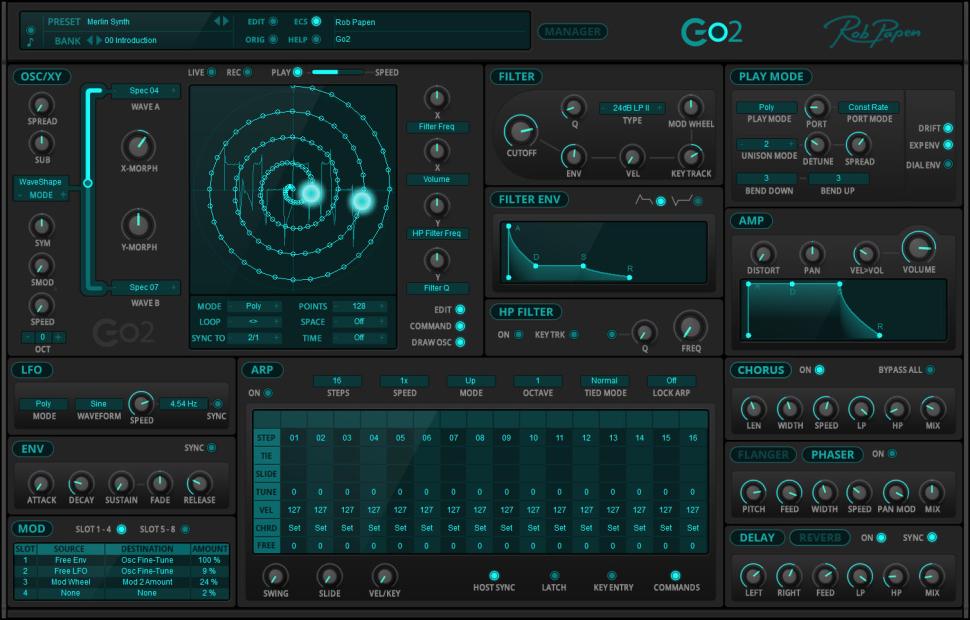Open the LFO Waveform dropdown
Image resolution: width=970 pixels, height=620 pixels.
tap(98, 404)
